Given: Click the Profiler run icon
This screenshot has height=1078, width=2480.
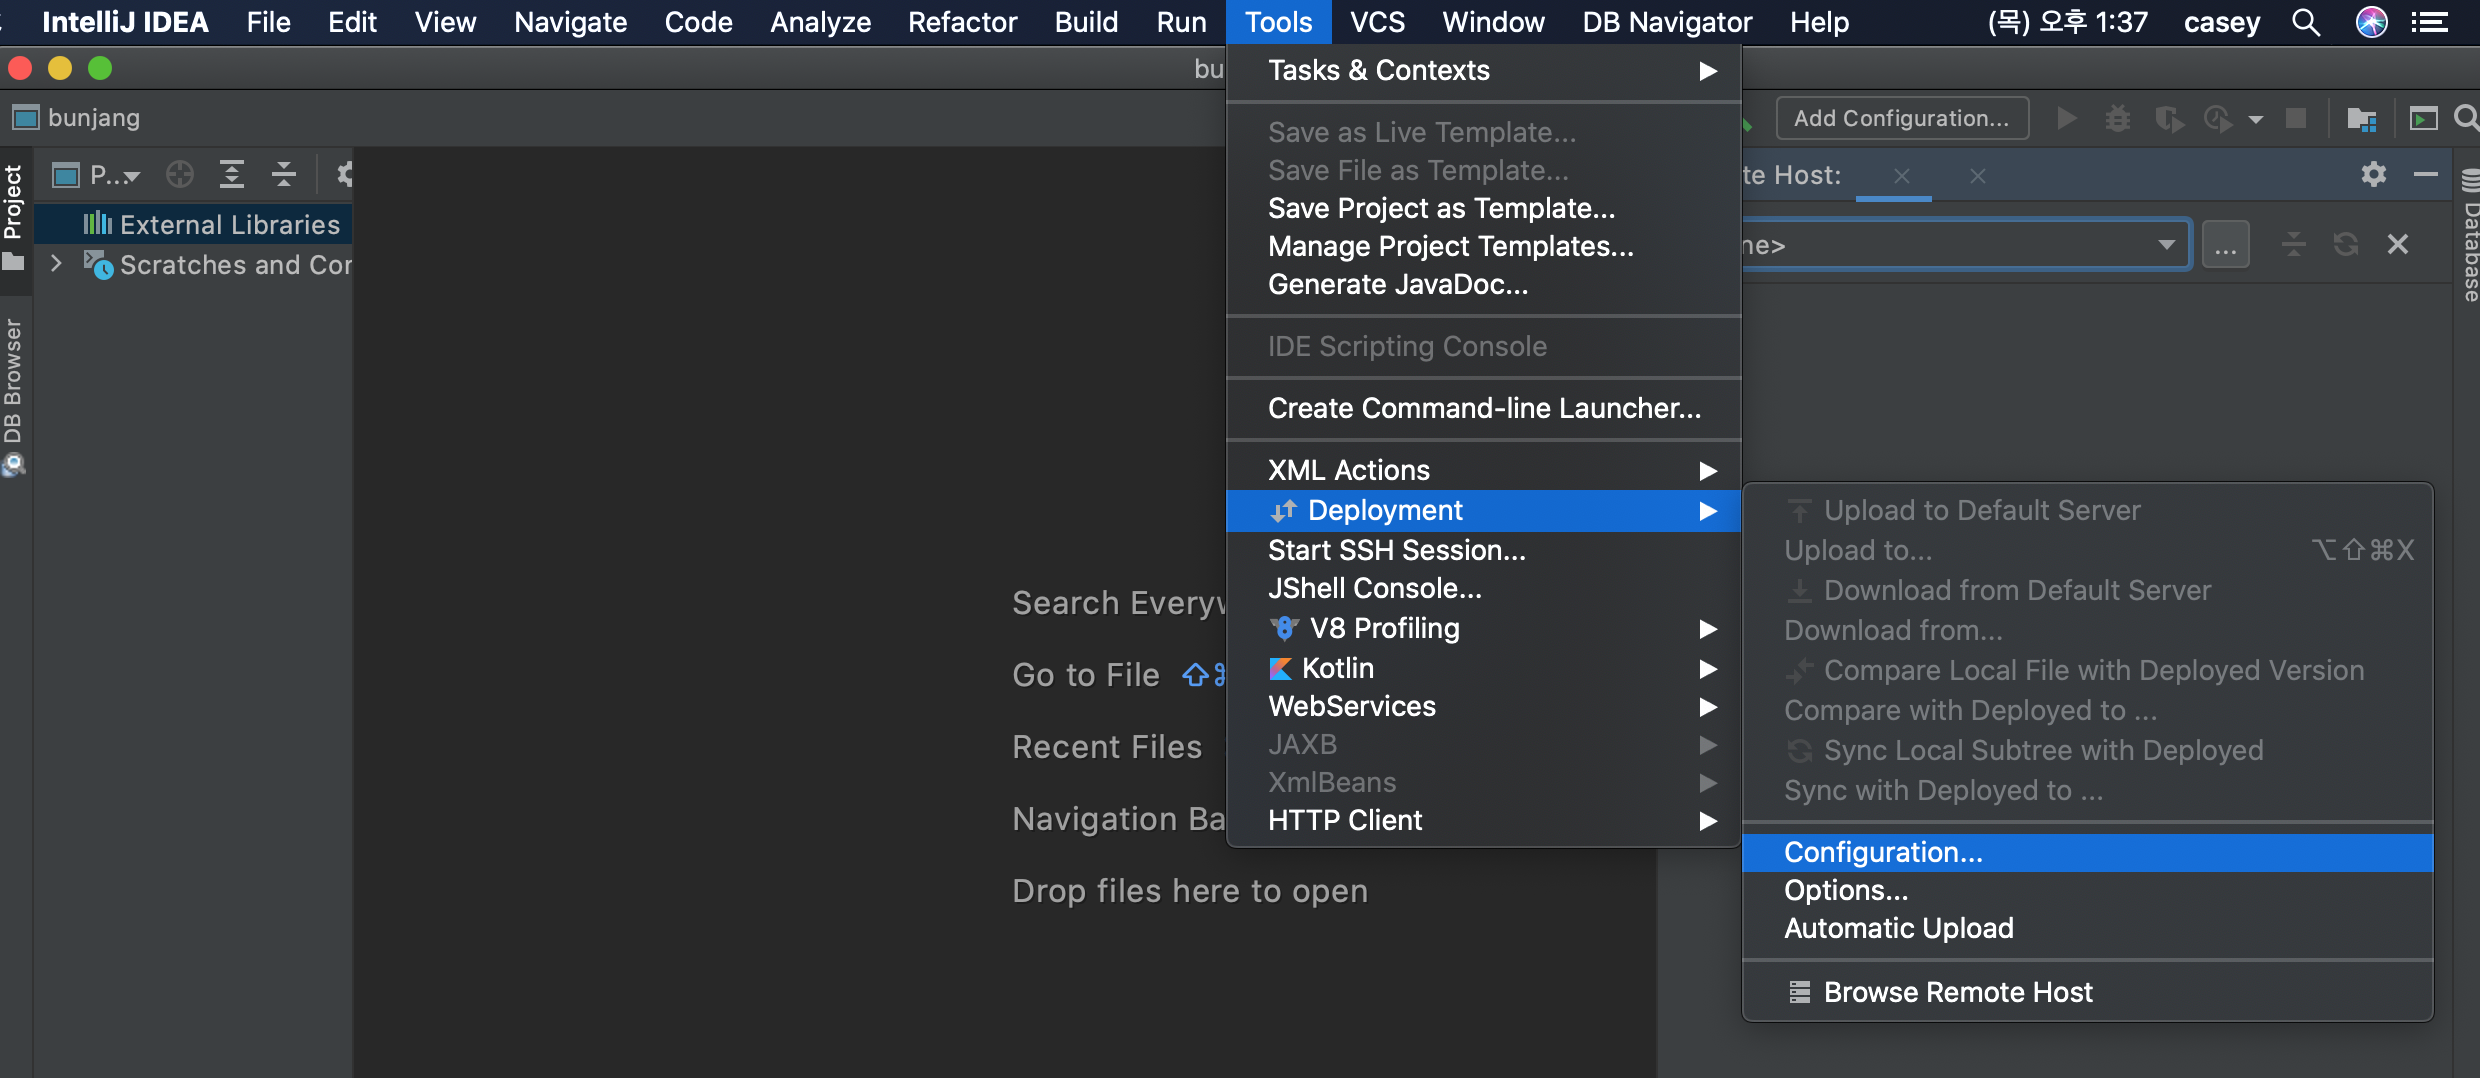Looking at the screenshot, I should [2218, 119].
